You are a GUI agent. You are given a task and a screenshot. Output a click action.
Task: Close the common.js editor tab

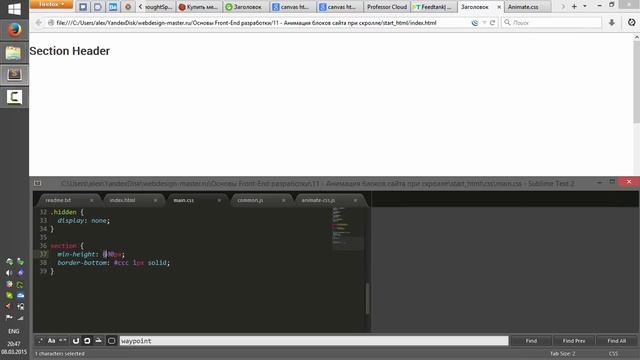click(284, 200)
